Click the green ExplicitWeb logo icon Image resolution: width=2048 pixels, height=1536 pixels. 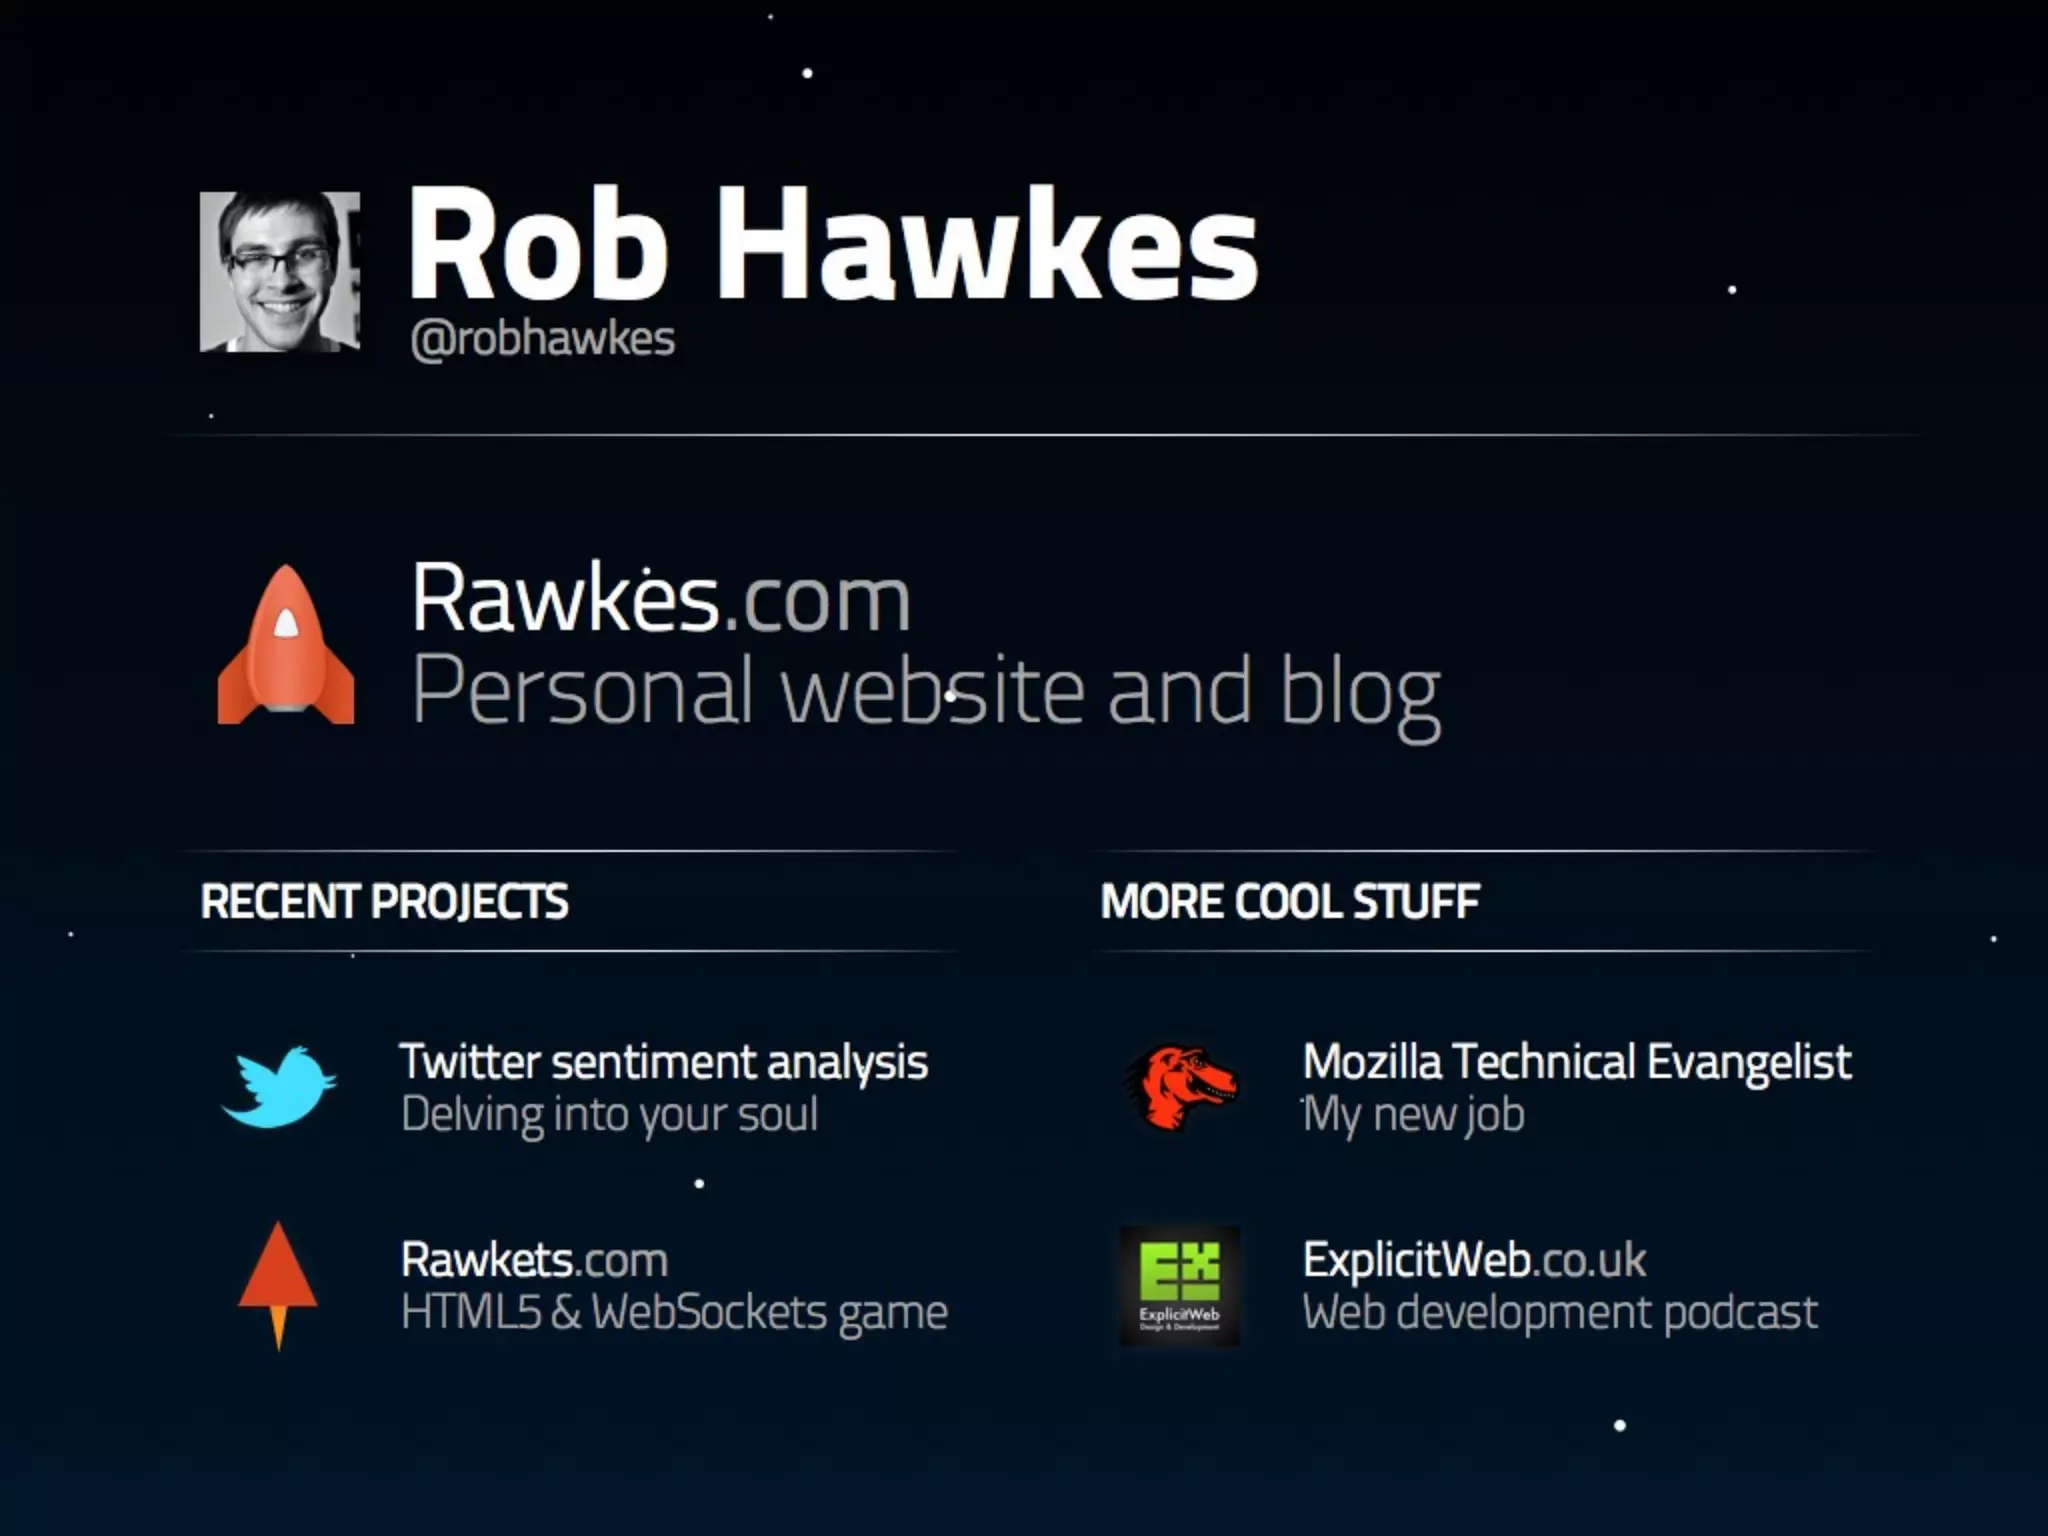tap(1180, 1286)
